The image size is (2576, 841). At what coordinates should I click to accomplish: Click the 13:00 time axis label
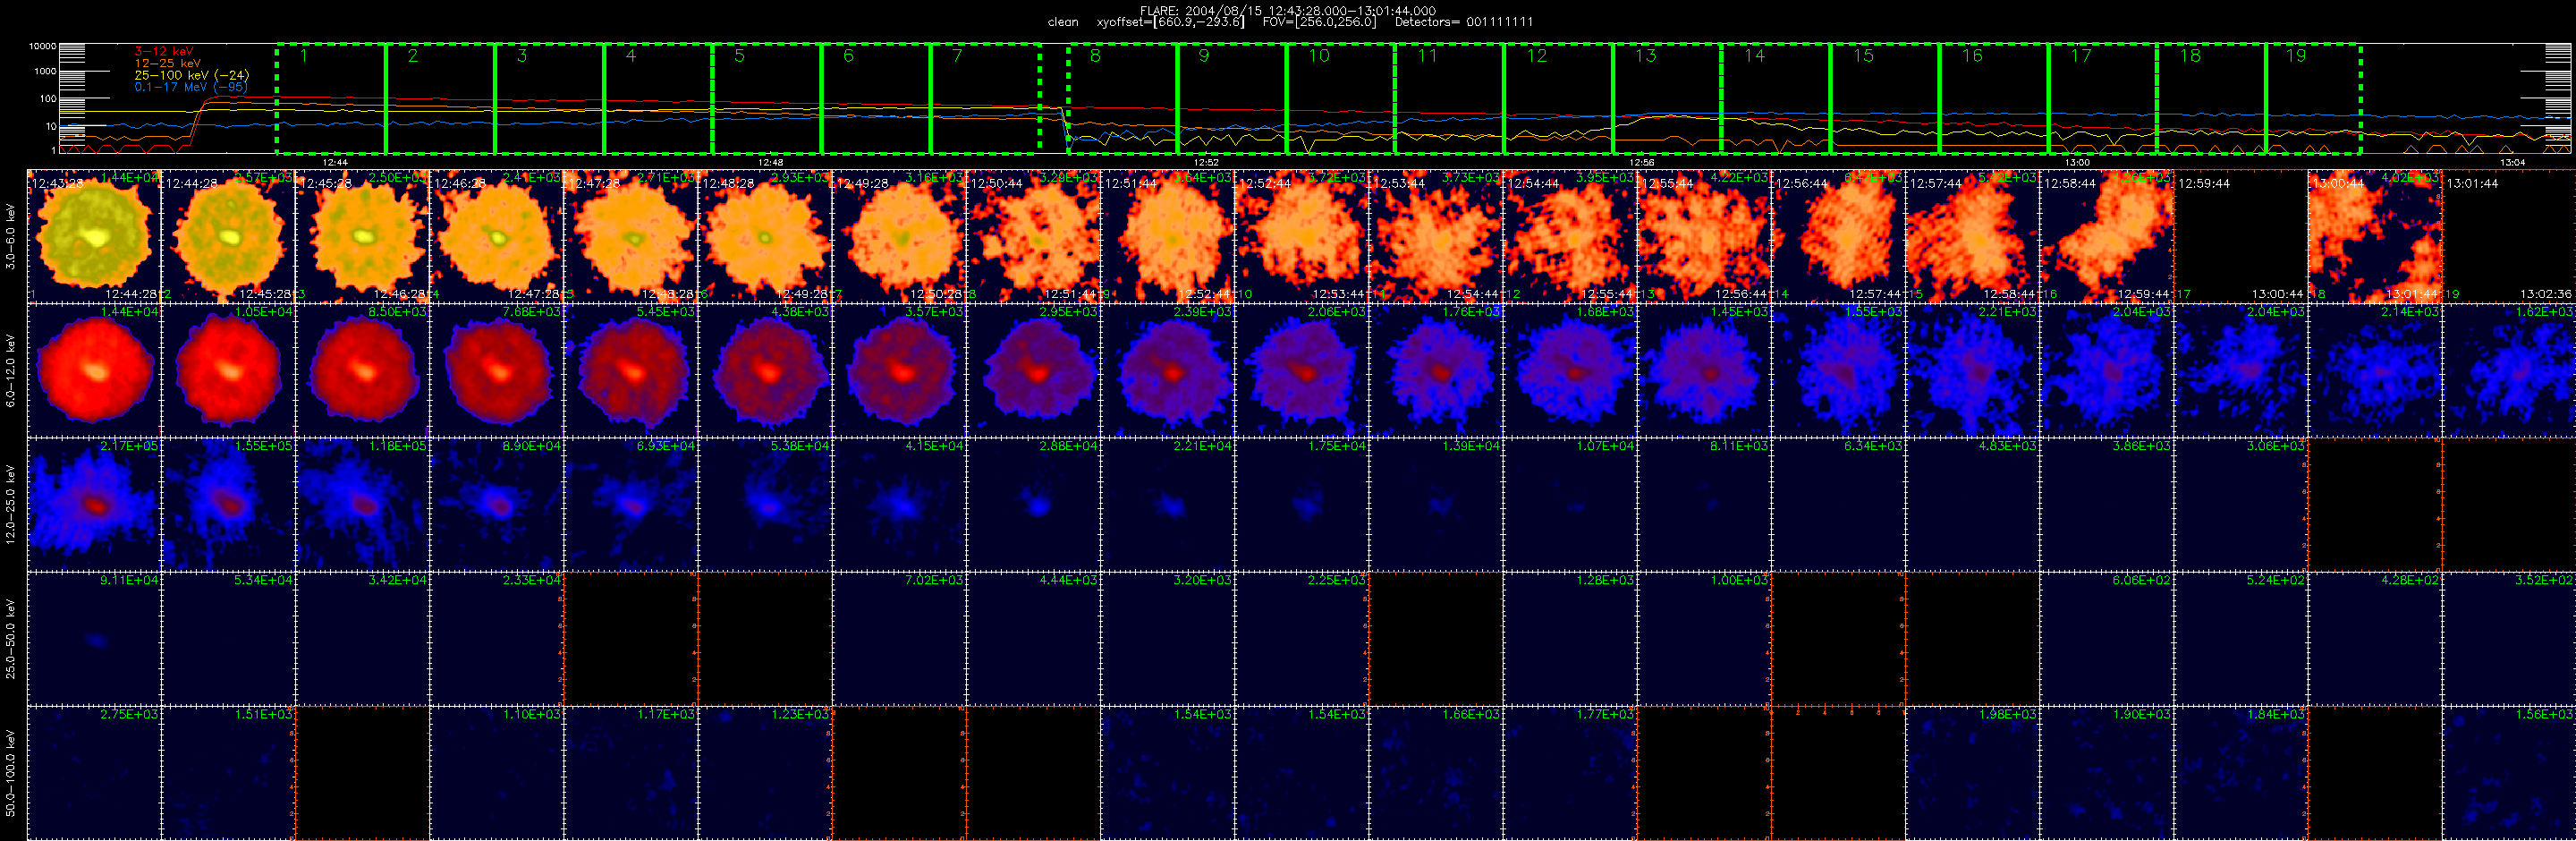(2077, 162)
